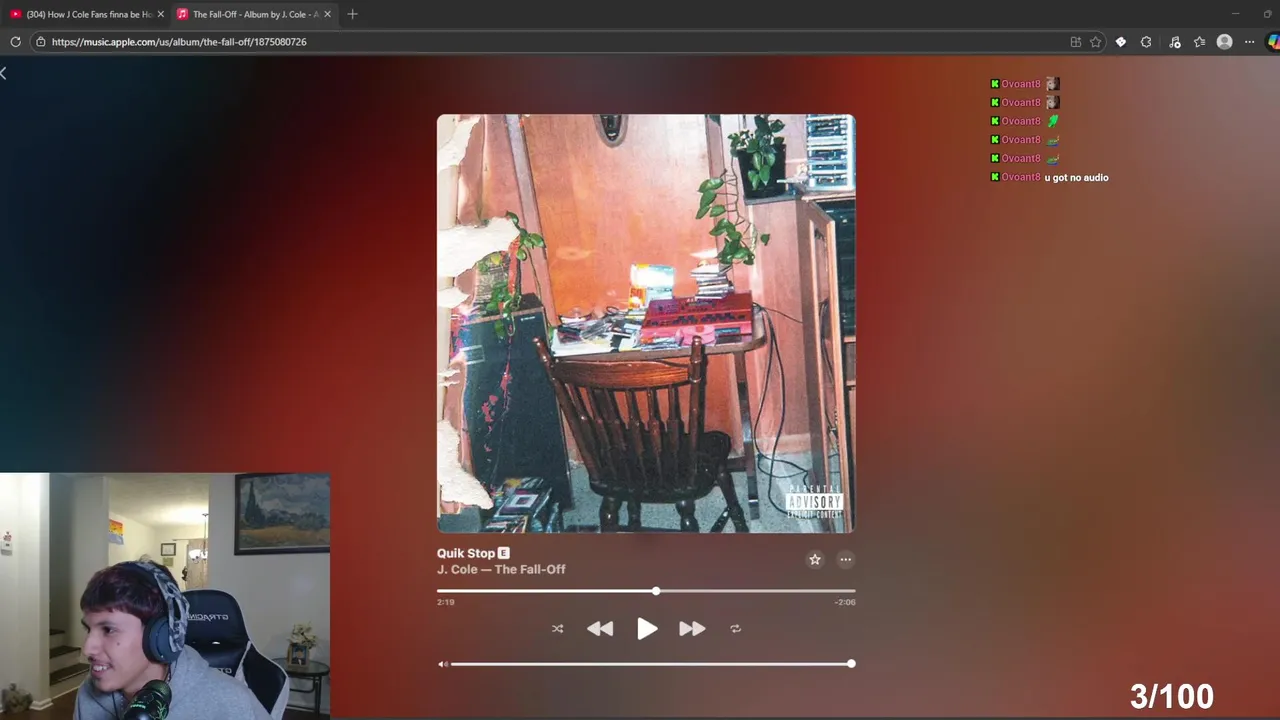Mute with the volume speaker icon
Image resolution: width=1280 pixels, height=720 pixels.
coord(443,664)
